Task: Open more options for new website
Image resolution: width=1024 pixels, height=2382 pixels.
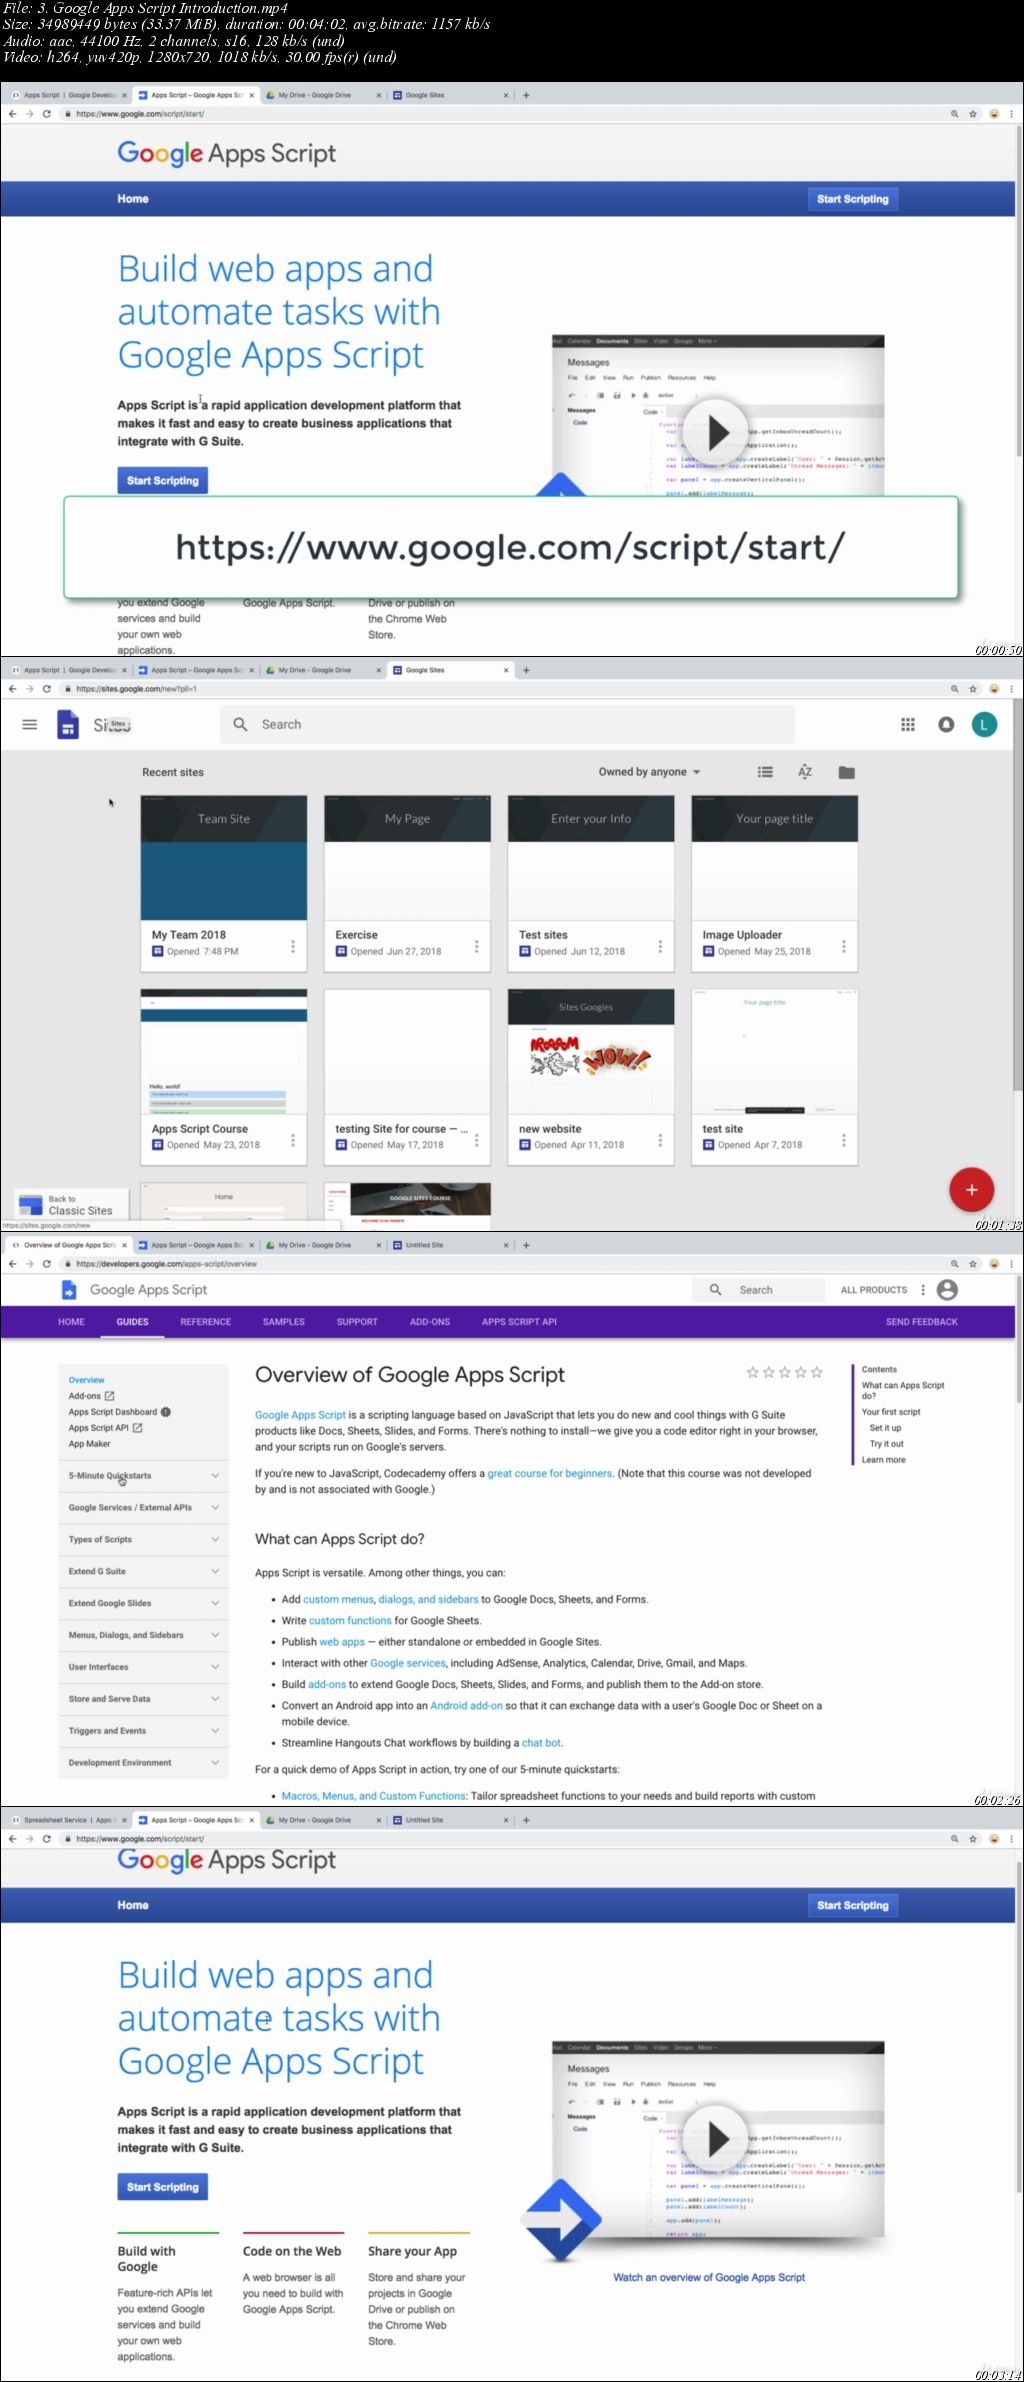Action: pyautogui.click(x=660, y=1140)
